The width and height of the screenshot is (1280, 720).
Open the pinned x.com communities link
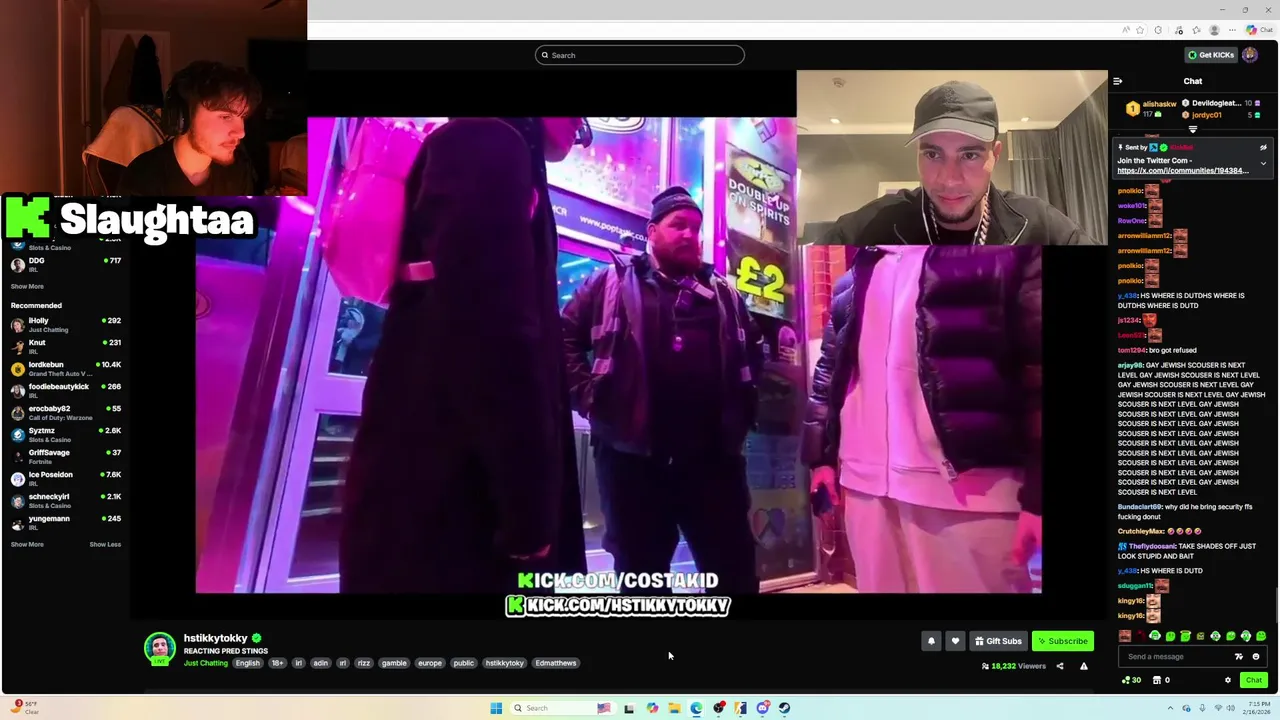[1183, 171]
